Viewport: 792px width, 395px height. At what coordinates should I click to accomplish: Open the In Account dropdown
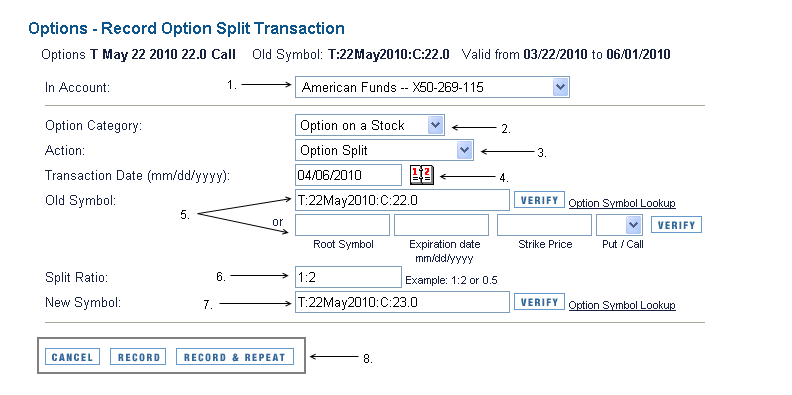click(x=432, y=87)
